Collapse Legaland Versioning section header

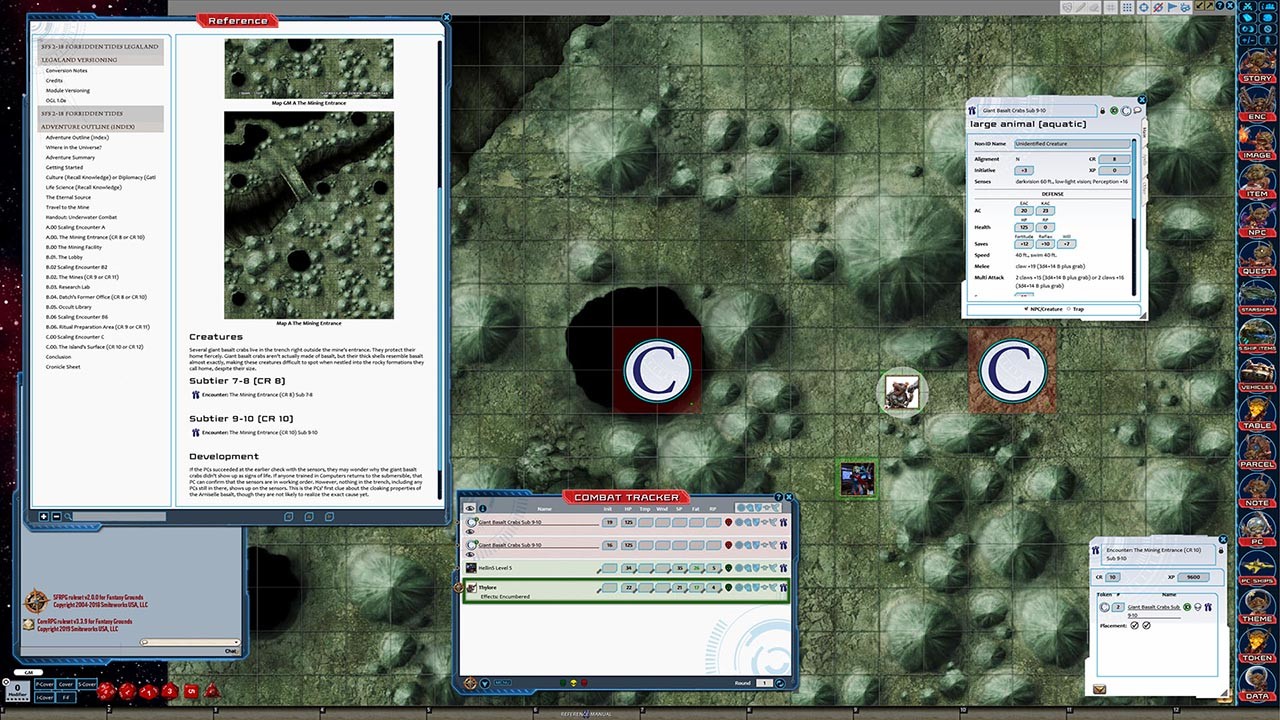pos(100,53)
